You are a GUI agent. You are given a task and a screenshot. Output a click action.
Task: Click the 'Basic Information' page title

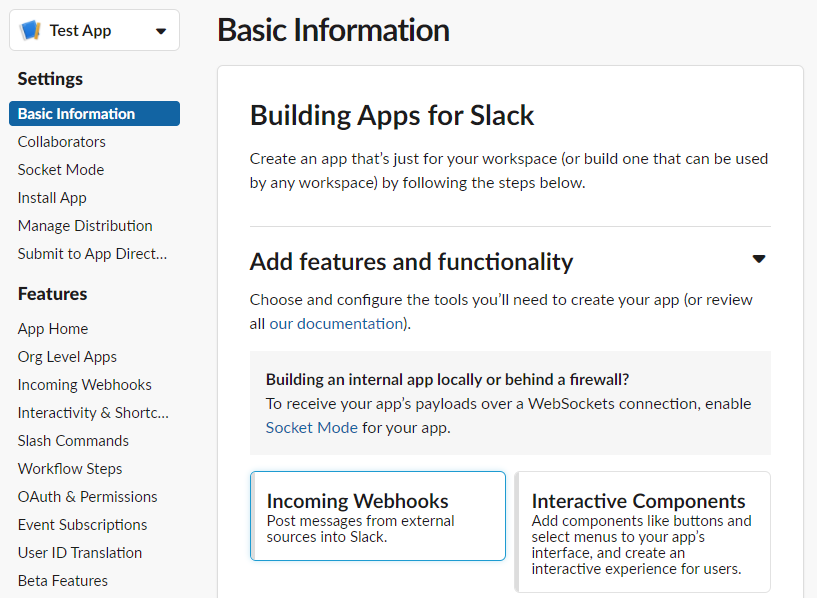(333, 30)
